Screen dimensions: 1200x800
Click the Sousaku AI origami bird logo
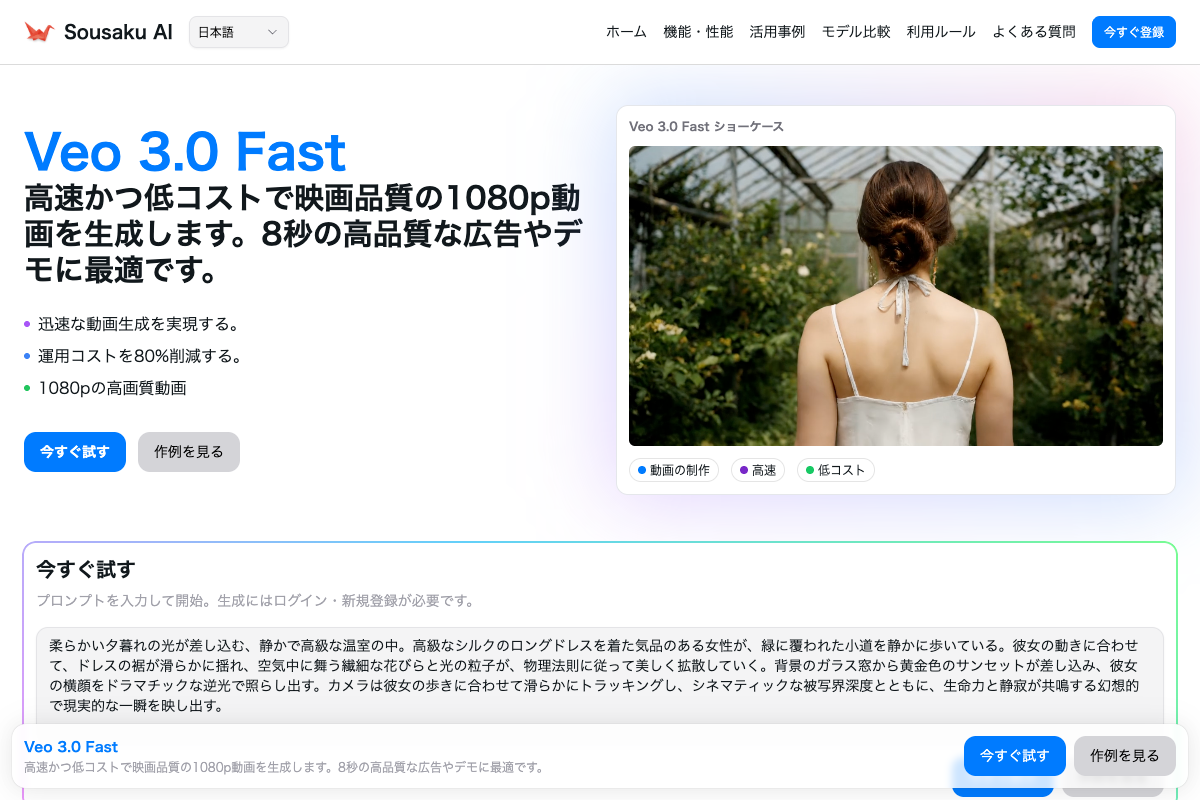[39, 32]
